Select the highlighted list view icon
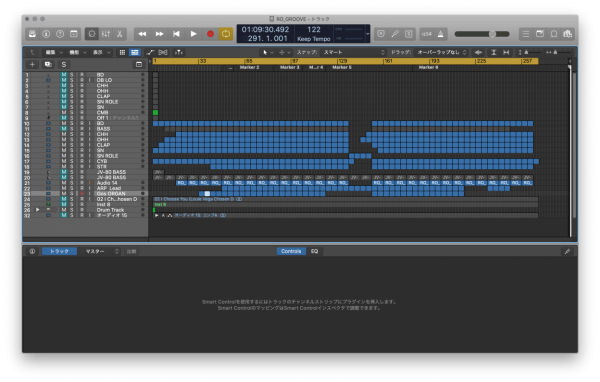This screenshot has height=382, width=600. pos(135,52)
